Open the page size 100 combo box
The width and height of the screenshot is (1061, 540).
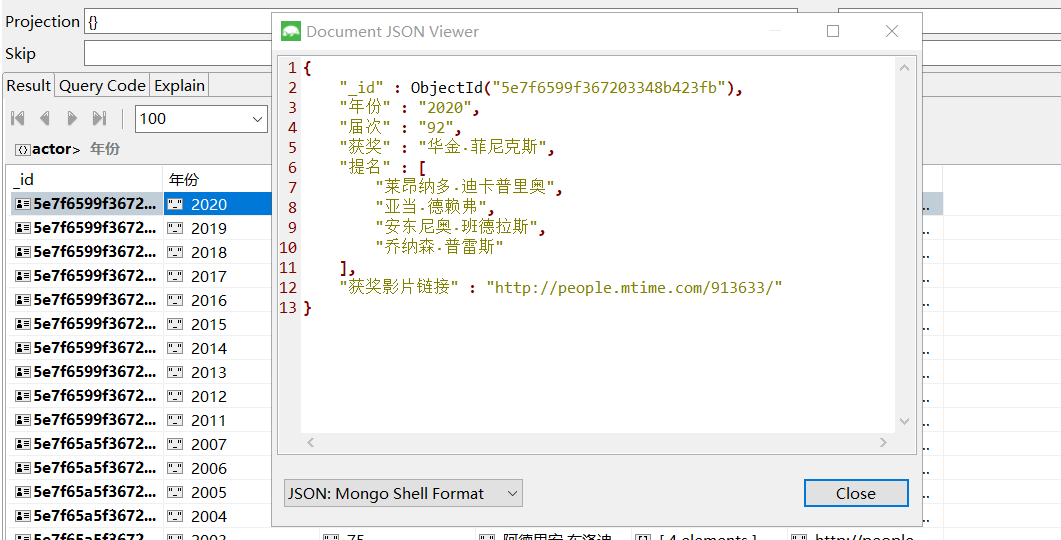click(201, 118)
